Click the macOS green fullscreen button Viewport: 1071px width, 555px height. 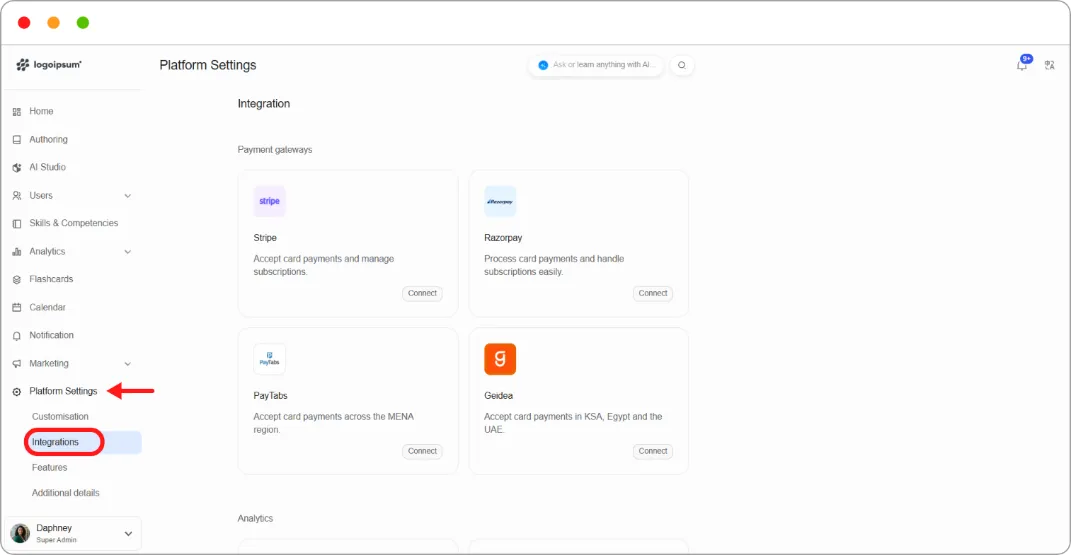[83, 23]
